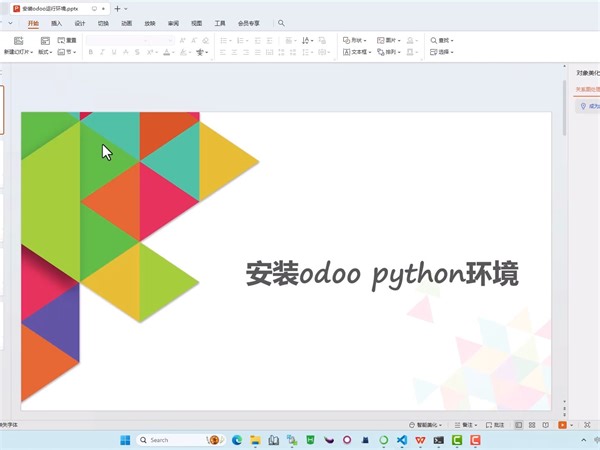Click the ribbon search magnifier icon
Screen dimensions: 600x450
[281, 23]
